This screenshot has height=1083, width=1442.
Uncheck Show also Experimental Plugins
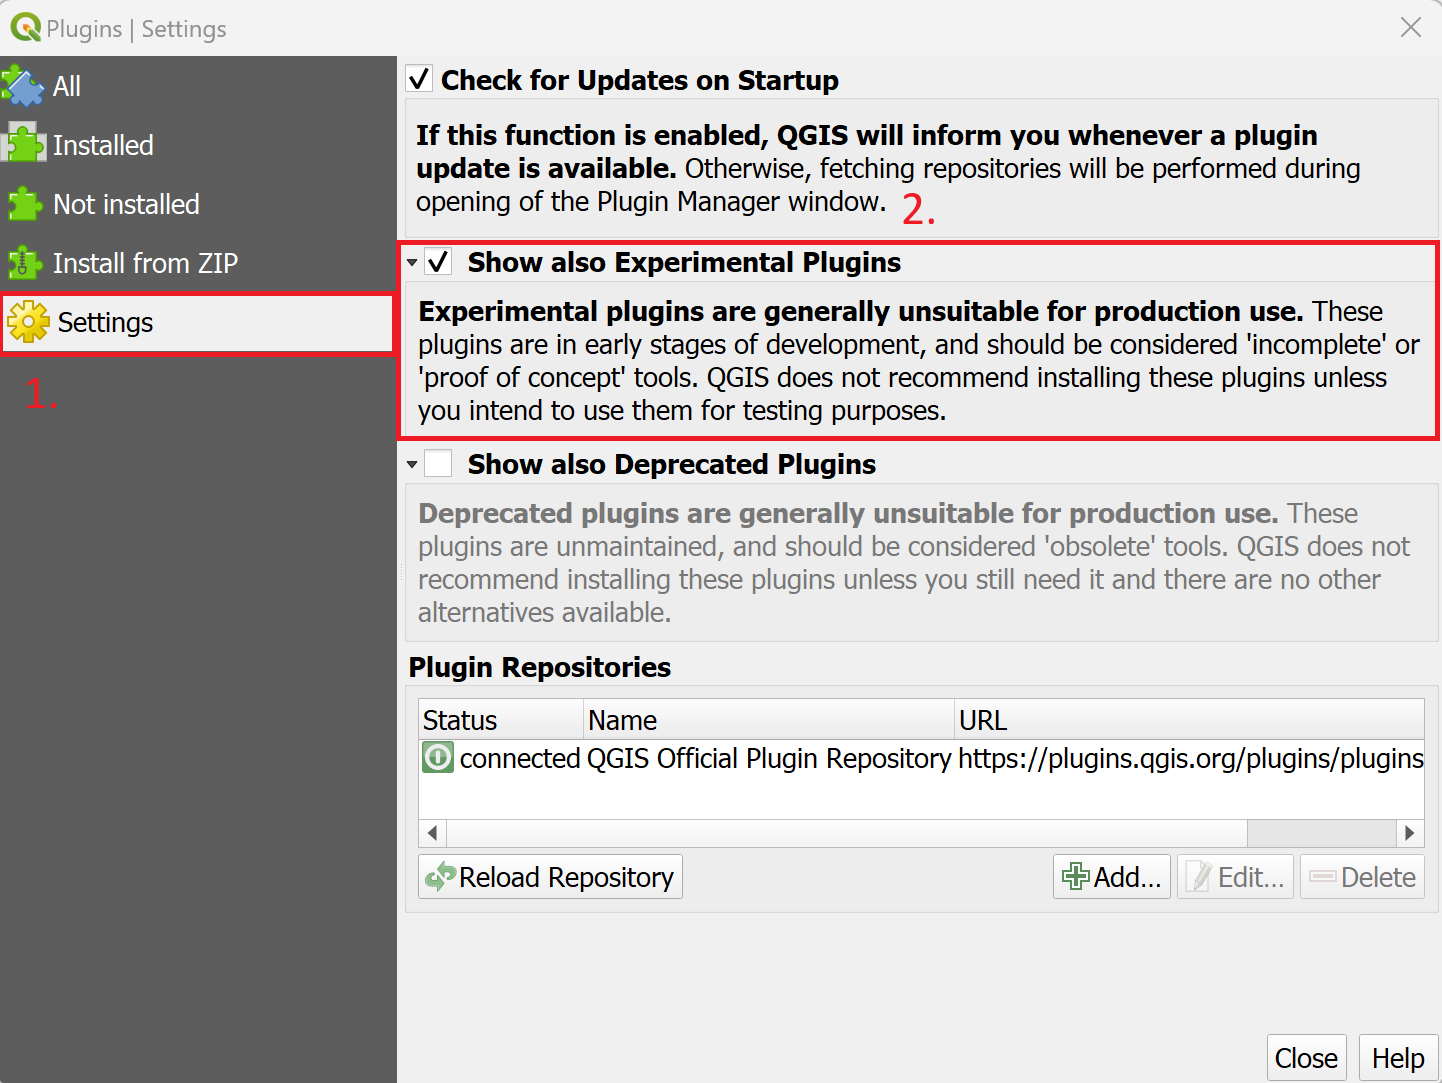(x=439, y=261)
